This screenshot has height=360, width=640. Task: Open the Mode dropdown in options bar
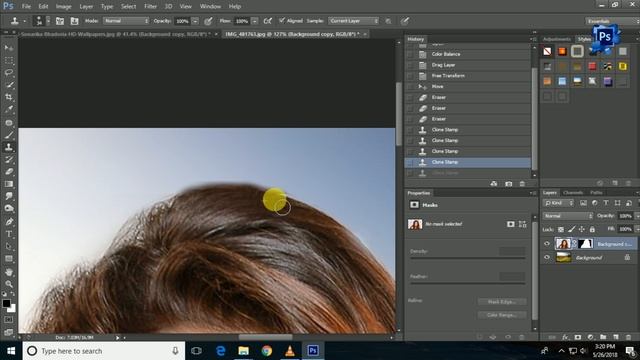pyautogui.click(x=126, y=21)
